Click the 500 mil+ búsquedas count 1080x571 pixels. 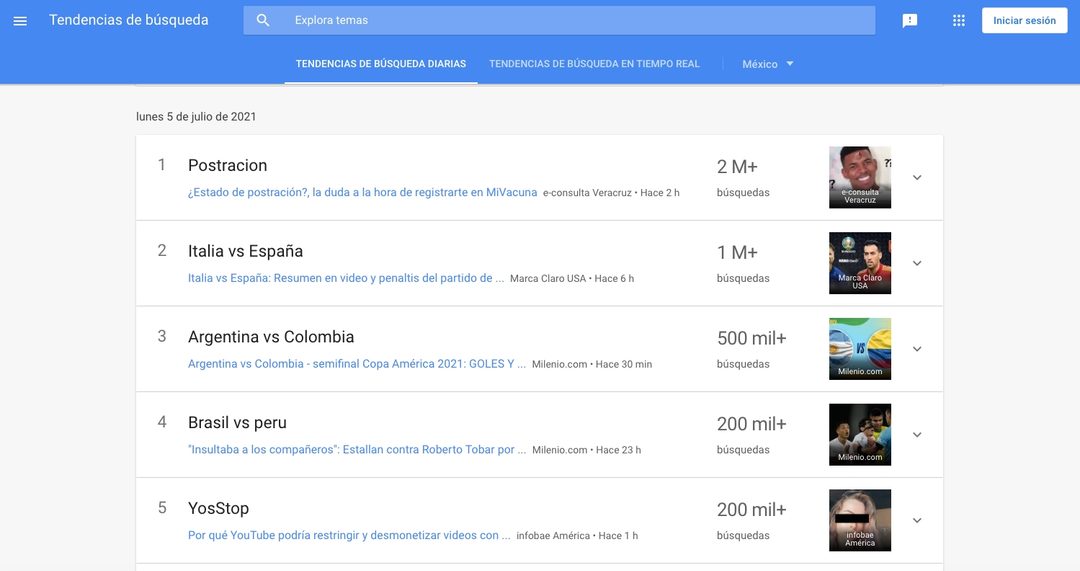(751, 349)
